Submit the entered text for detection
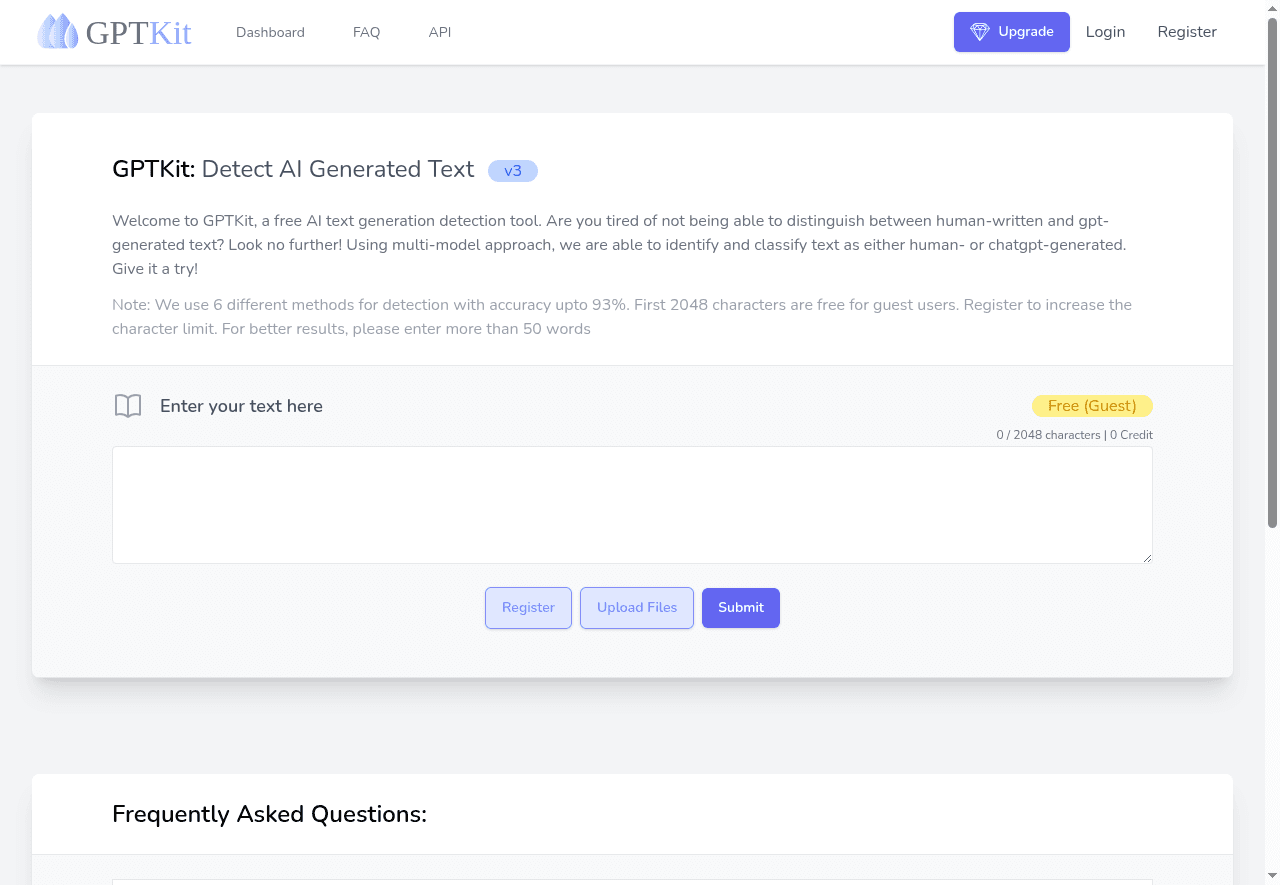1280x885 pixels. [740, 607]
